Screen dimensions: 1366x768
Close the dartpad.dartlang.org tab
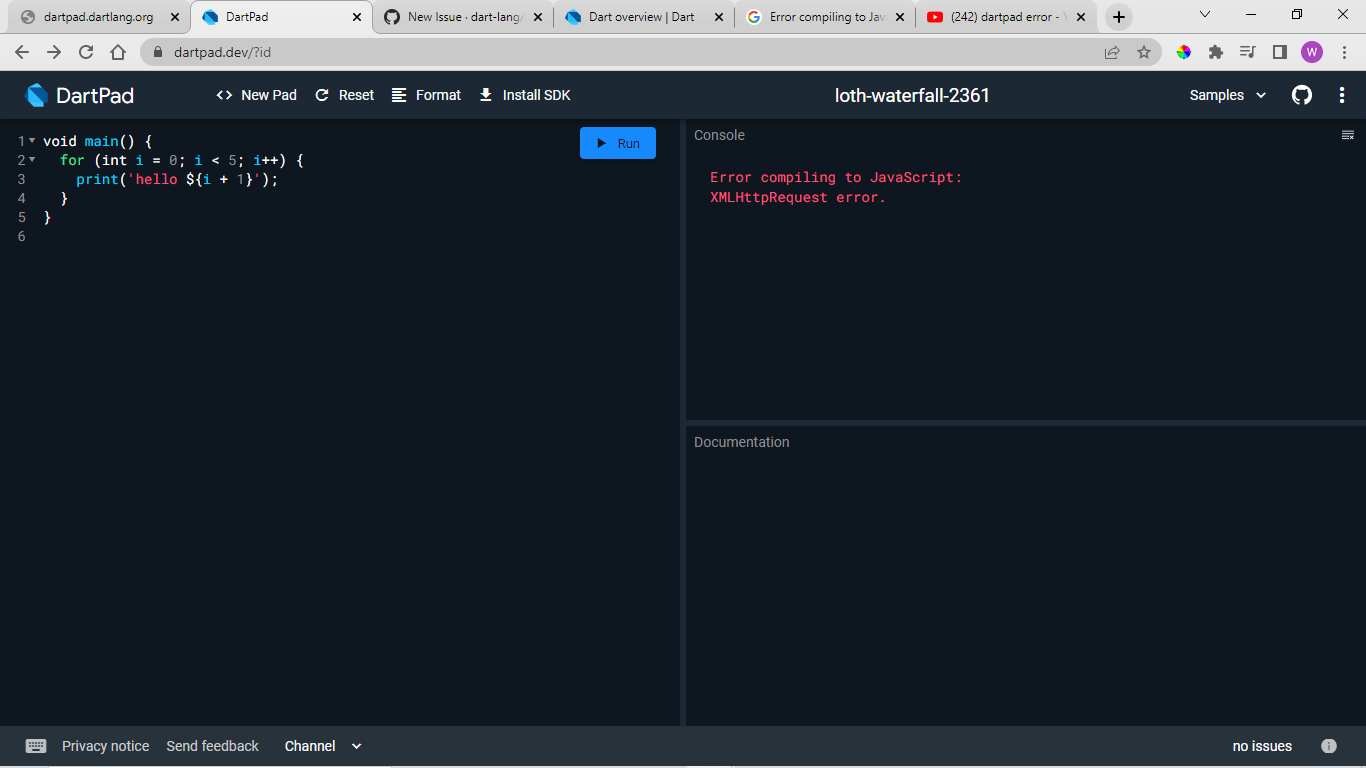(175, 17)
